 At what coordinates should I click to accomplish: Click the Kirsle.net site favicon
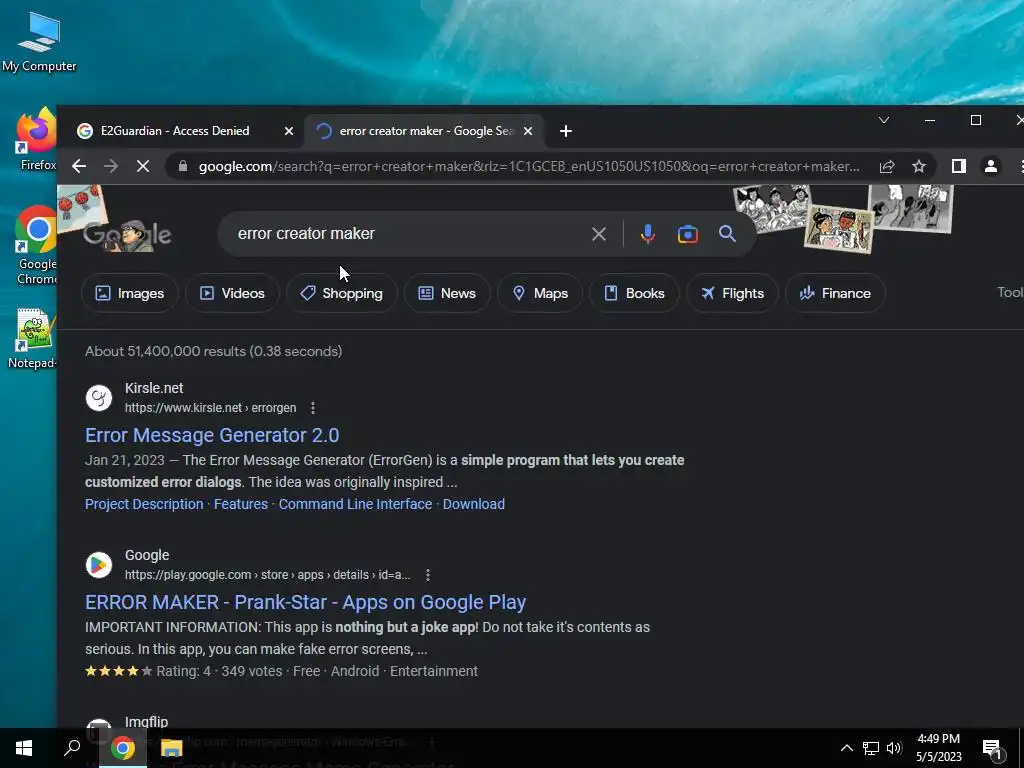pos(99,398)
